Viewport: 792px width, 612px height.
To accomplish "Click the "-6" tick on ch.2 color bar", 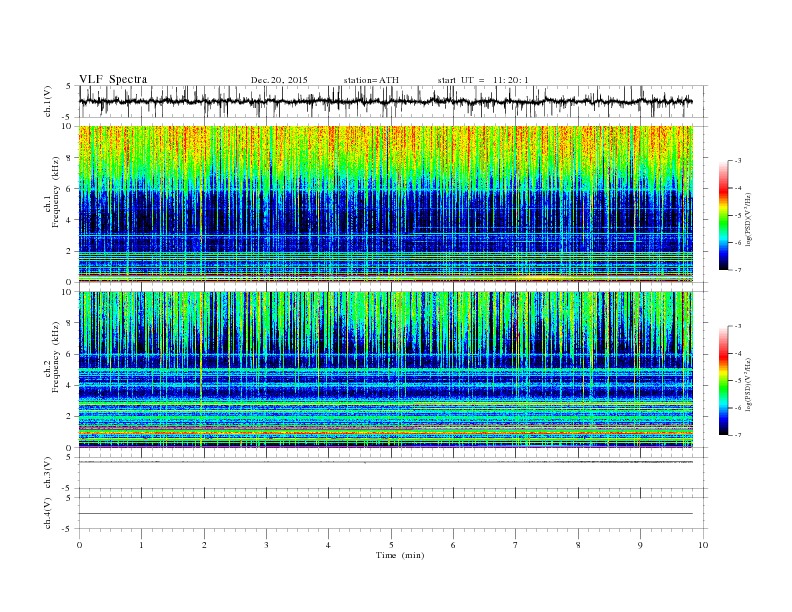I will [738, 408].
